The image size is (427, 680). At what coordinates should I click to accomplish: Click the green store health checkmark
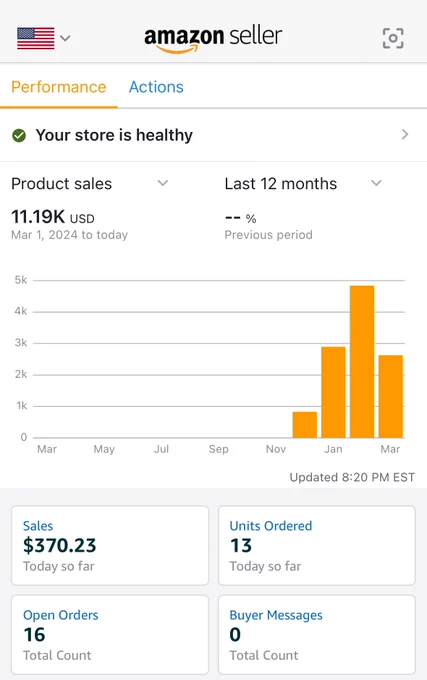[x=19, y=135]
